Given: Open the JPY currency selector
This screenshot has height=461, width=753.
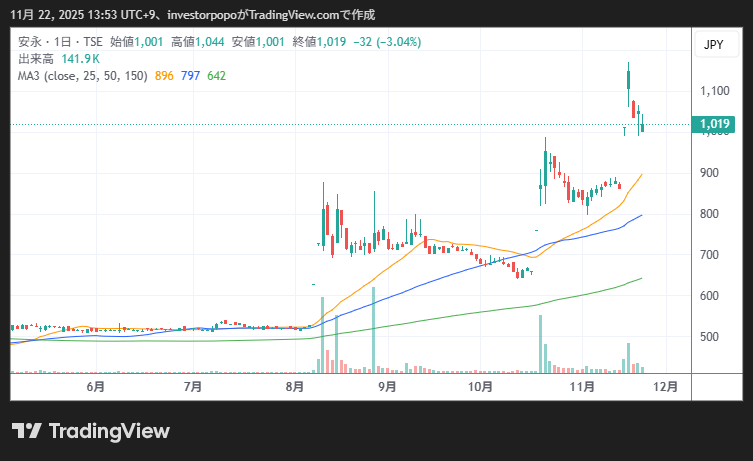Looking at the screenshot, I should (x=713, y=45).
